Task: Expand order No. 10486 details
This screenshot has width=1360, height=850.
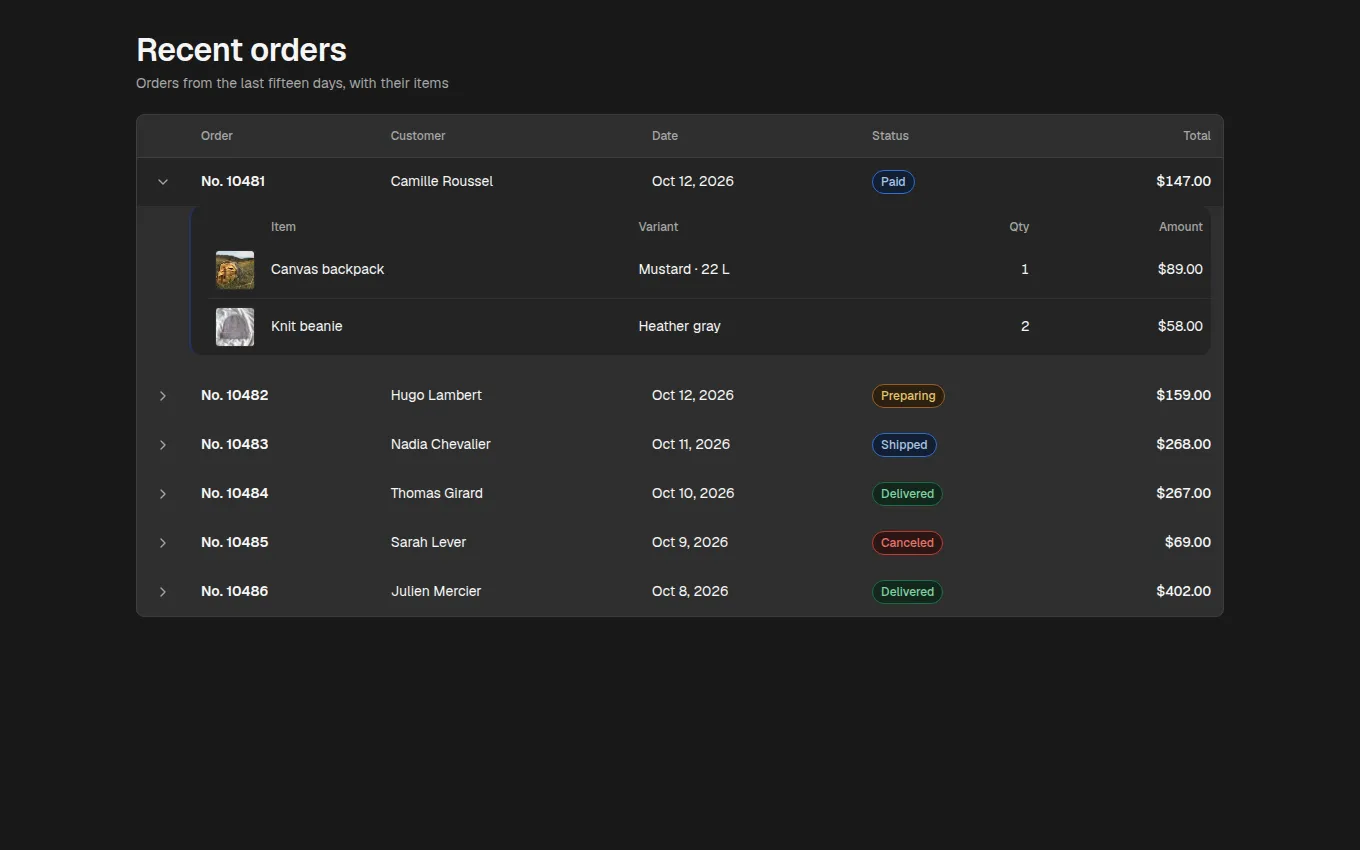Action: 163,592
